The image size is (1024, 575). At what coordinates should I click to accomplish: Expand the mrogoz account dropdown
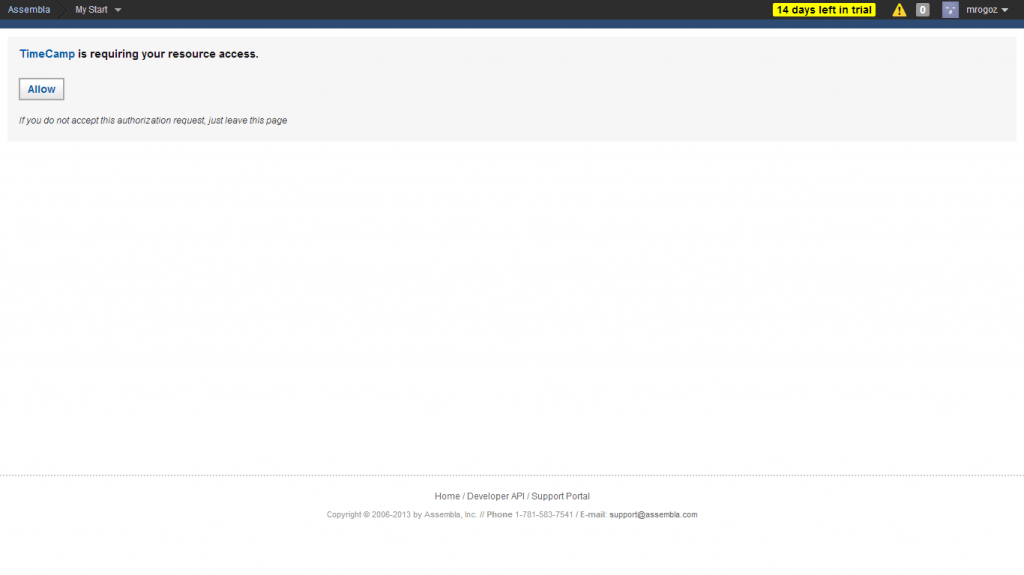tap(987, 10)
